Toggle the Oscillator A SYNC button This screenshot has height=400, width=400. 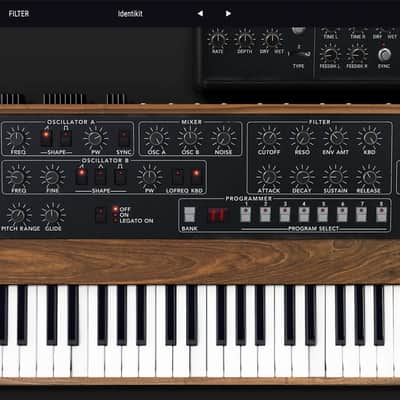124,138
